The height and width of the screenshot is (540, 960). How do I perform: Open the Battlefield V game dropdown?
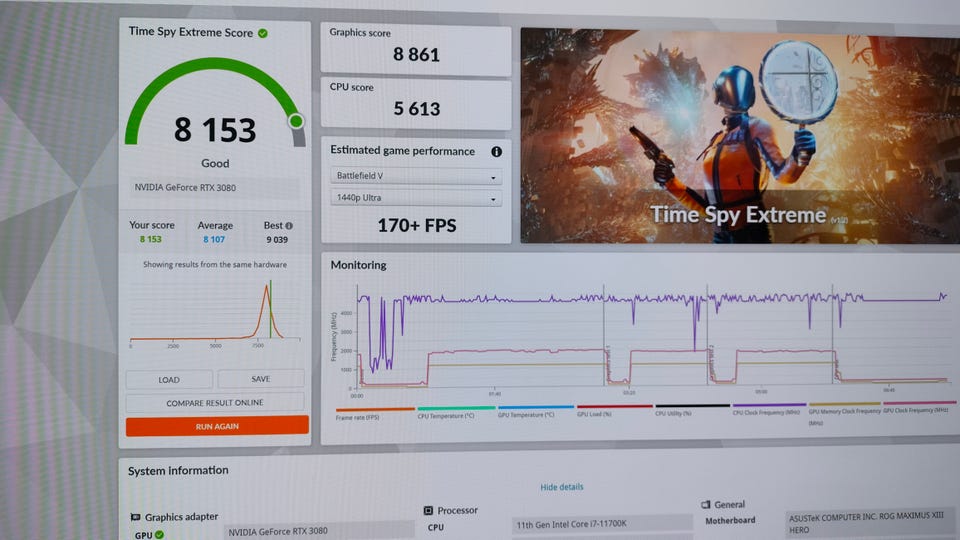416,176
